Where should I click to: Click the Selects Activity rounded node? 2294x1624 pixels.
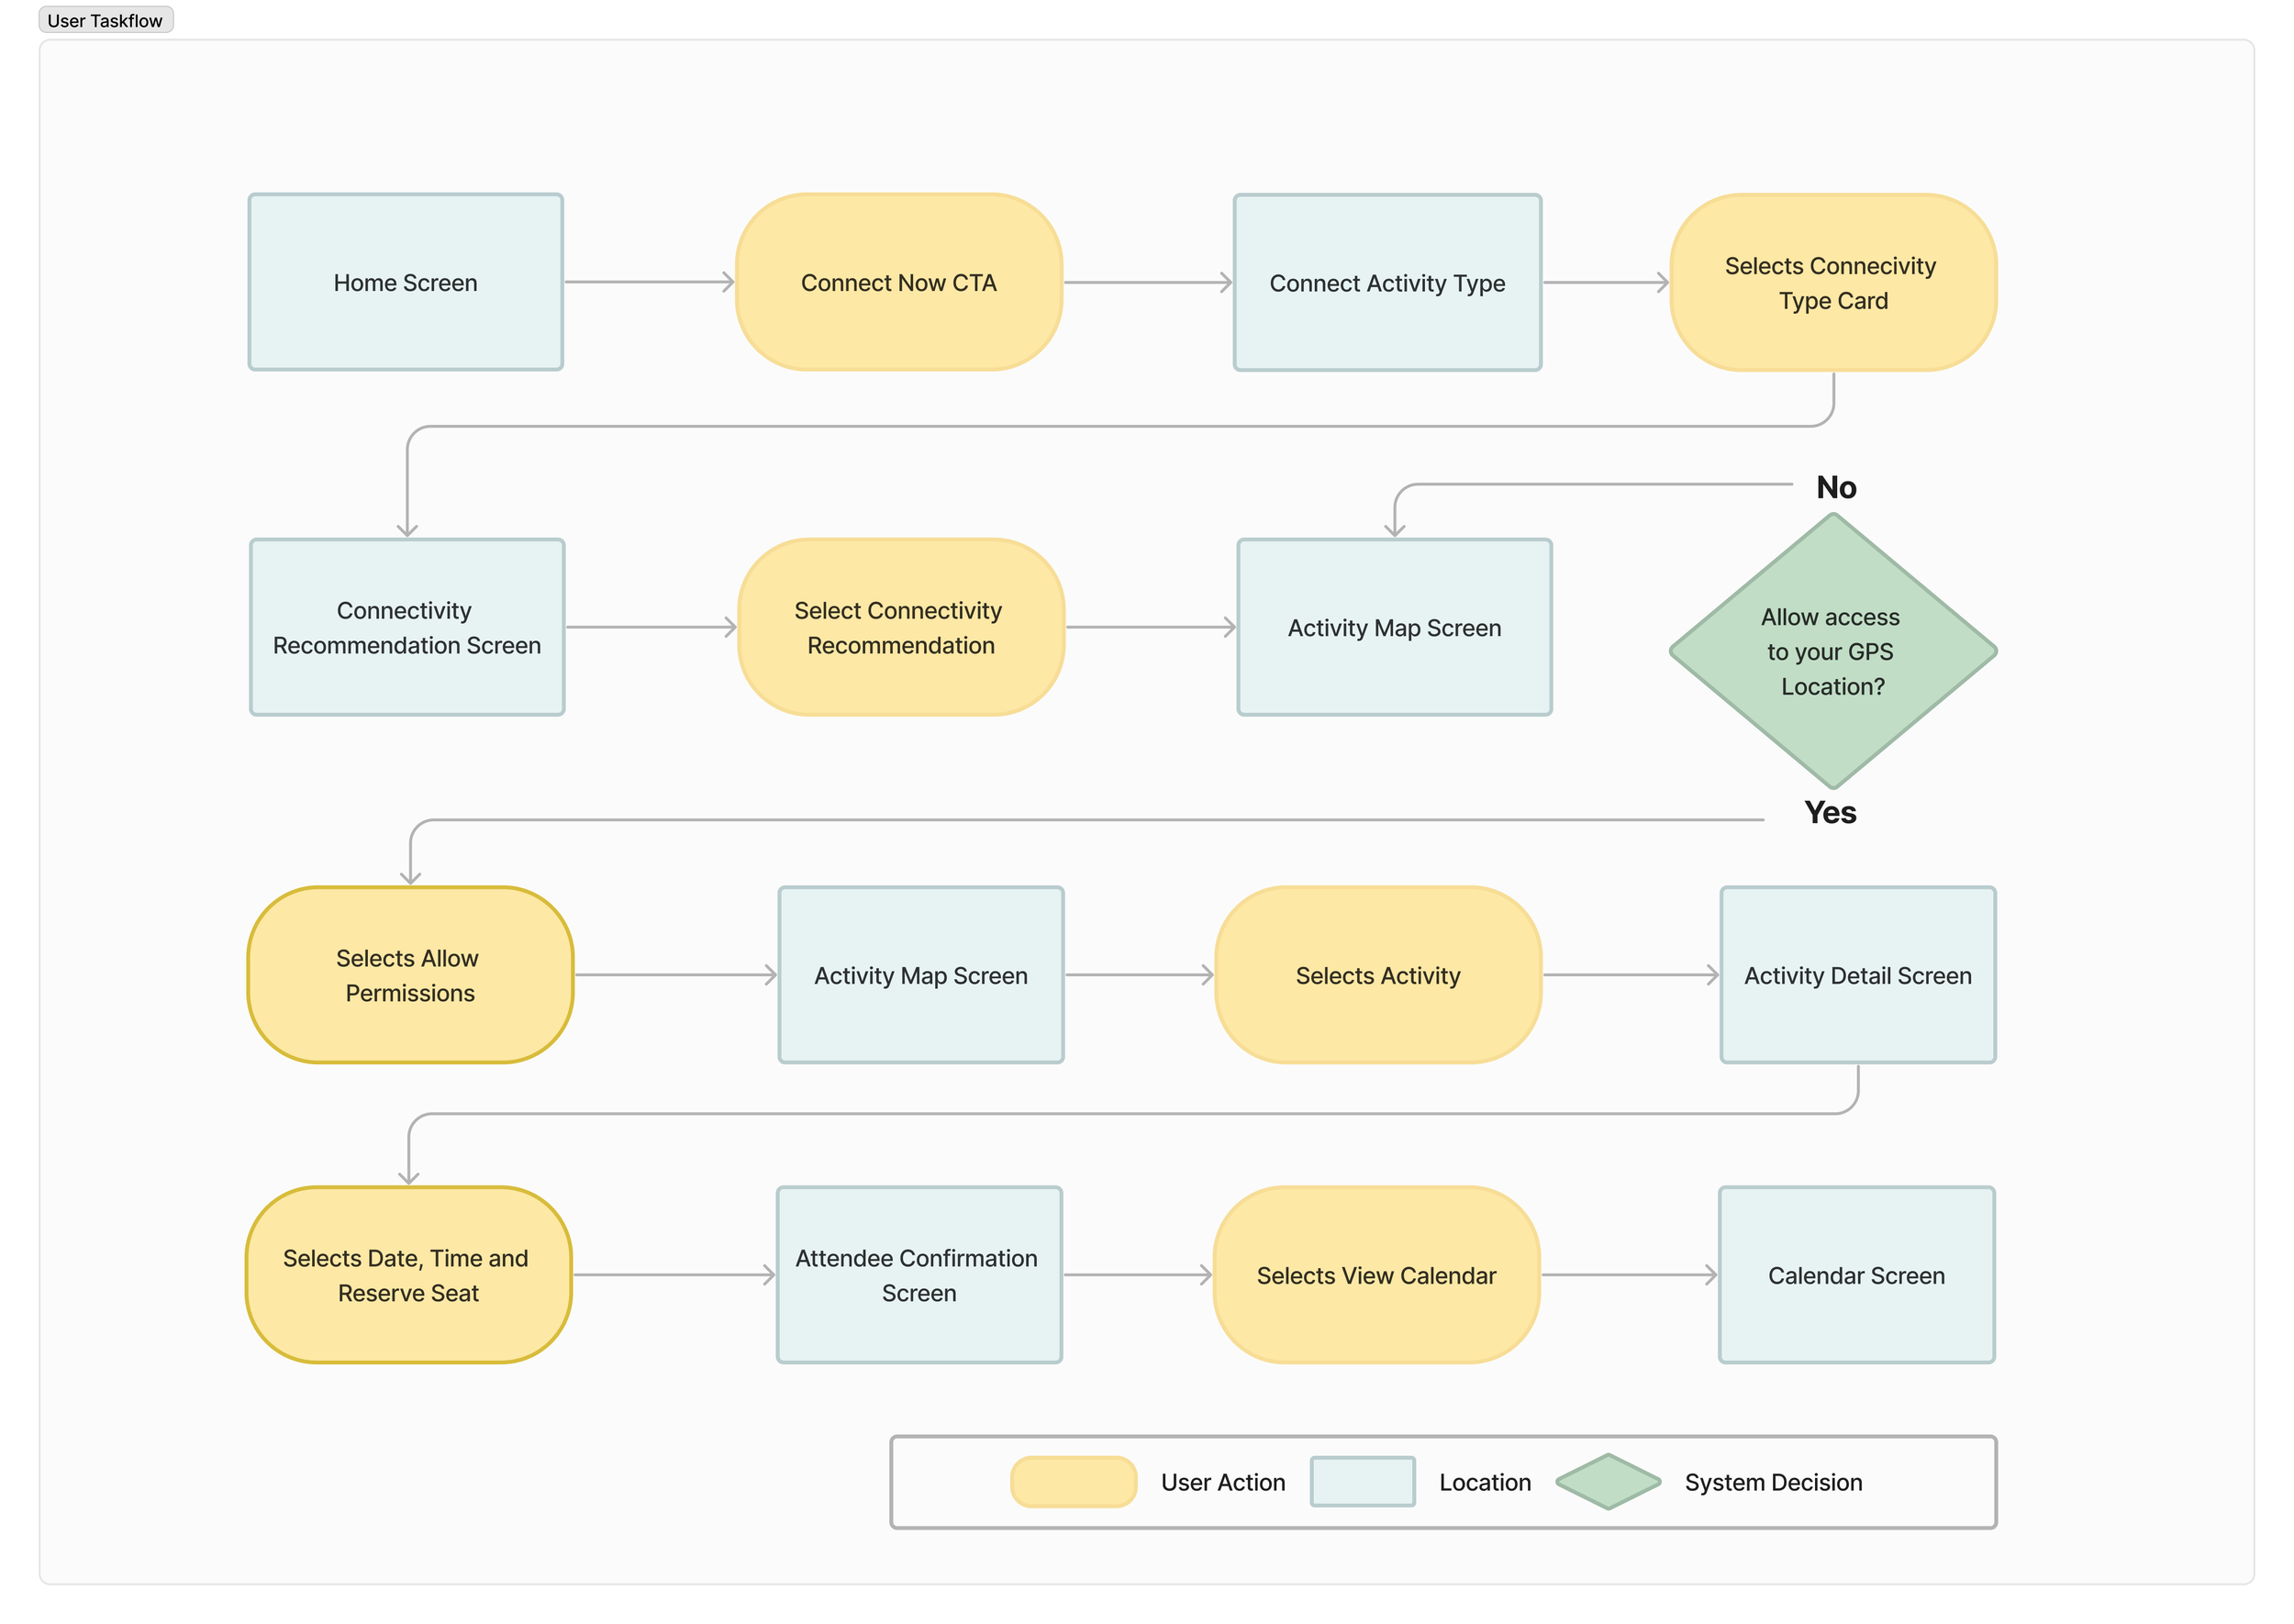[x=1377, y=974]
